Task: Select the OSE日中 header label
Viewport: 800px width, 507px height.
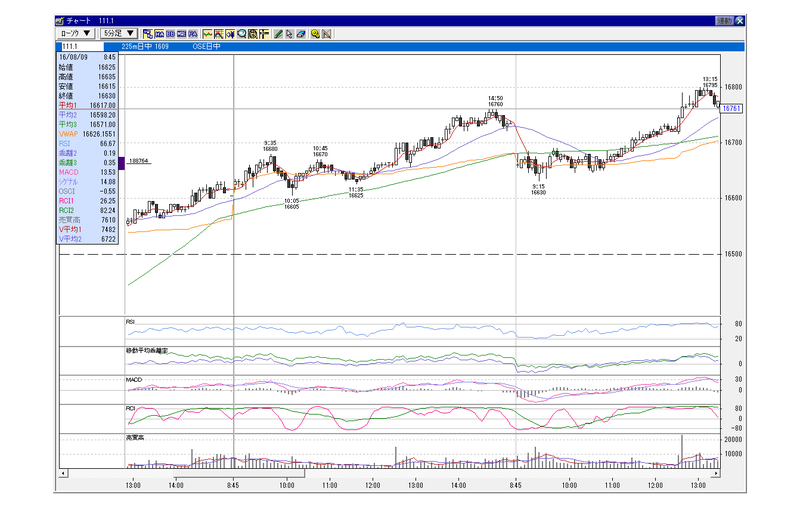Action: pos(206,46)
